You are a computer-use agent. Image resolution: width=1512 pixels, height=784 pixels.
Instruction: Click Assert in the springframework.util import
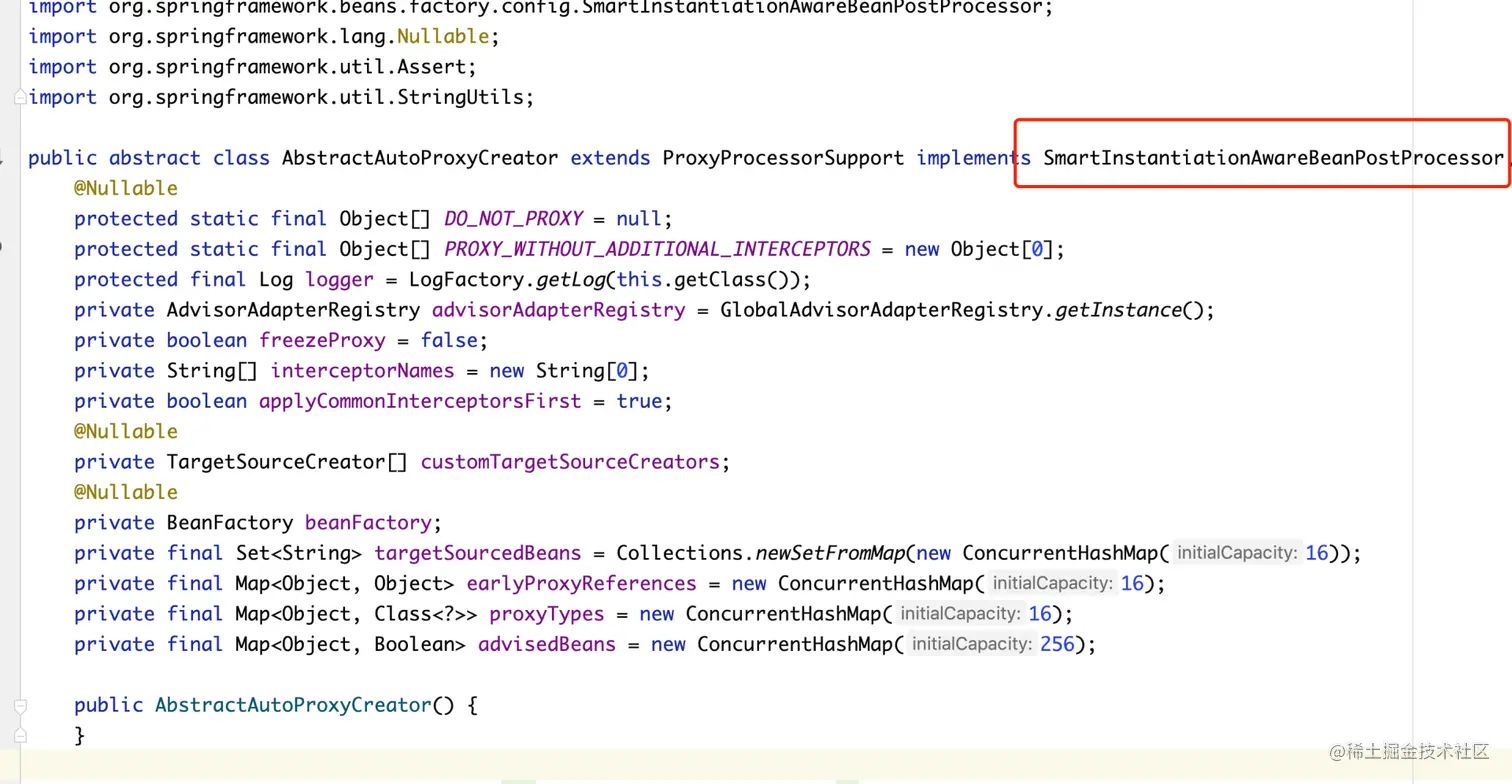[x=432, y=67]
